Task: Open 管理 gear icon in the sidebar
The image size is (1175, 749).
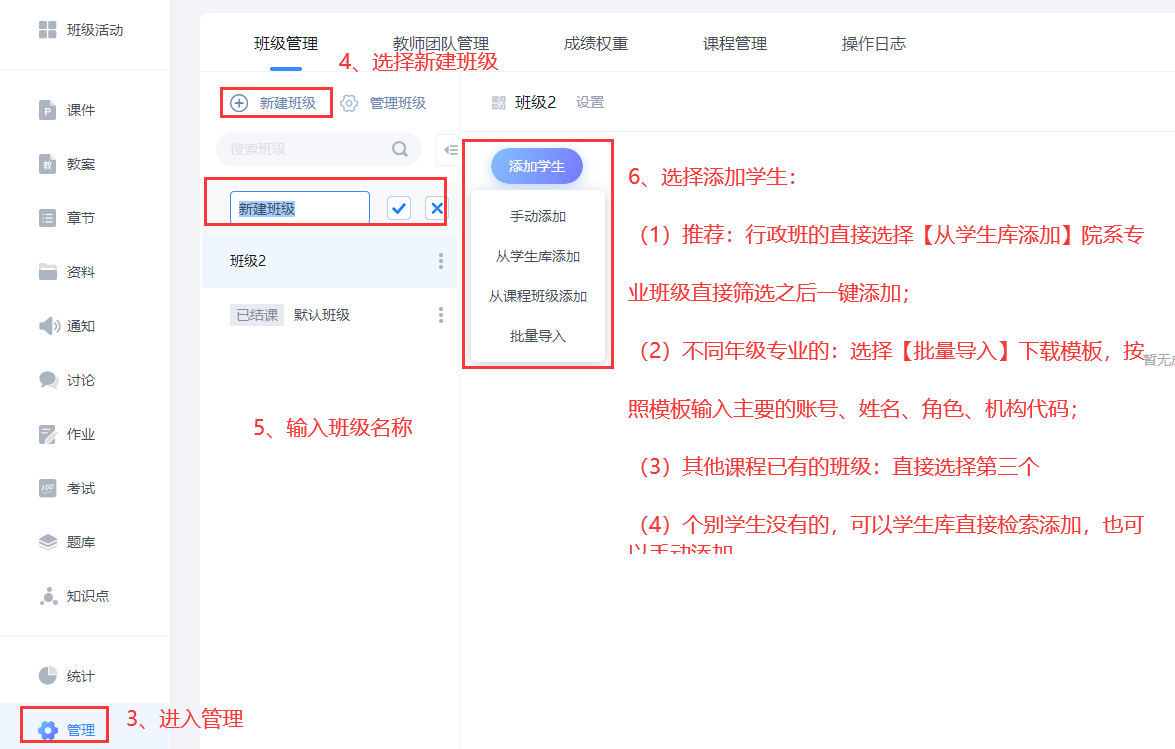Action: [48, 730]
